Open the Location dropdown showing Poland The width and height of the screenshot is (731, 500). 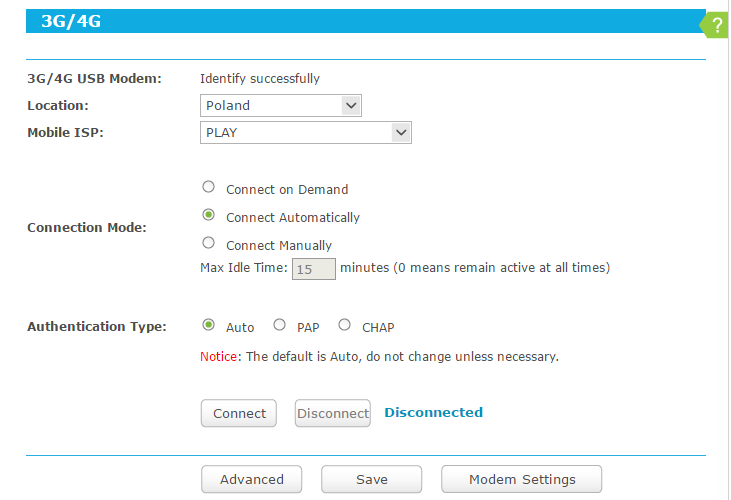point(281,105)
